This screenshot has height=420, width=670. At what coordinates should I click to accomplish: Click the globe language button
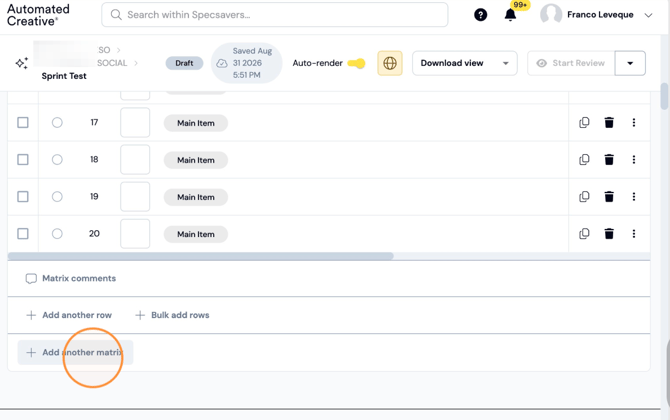(390, 63)
